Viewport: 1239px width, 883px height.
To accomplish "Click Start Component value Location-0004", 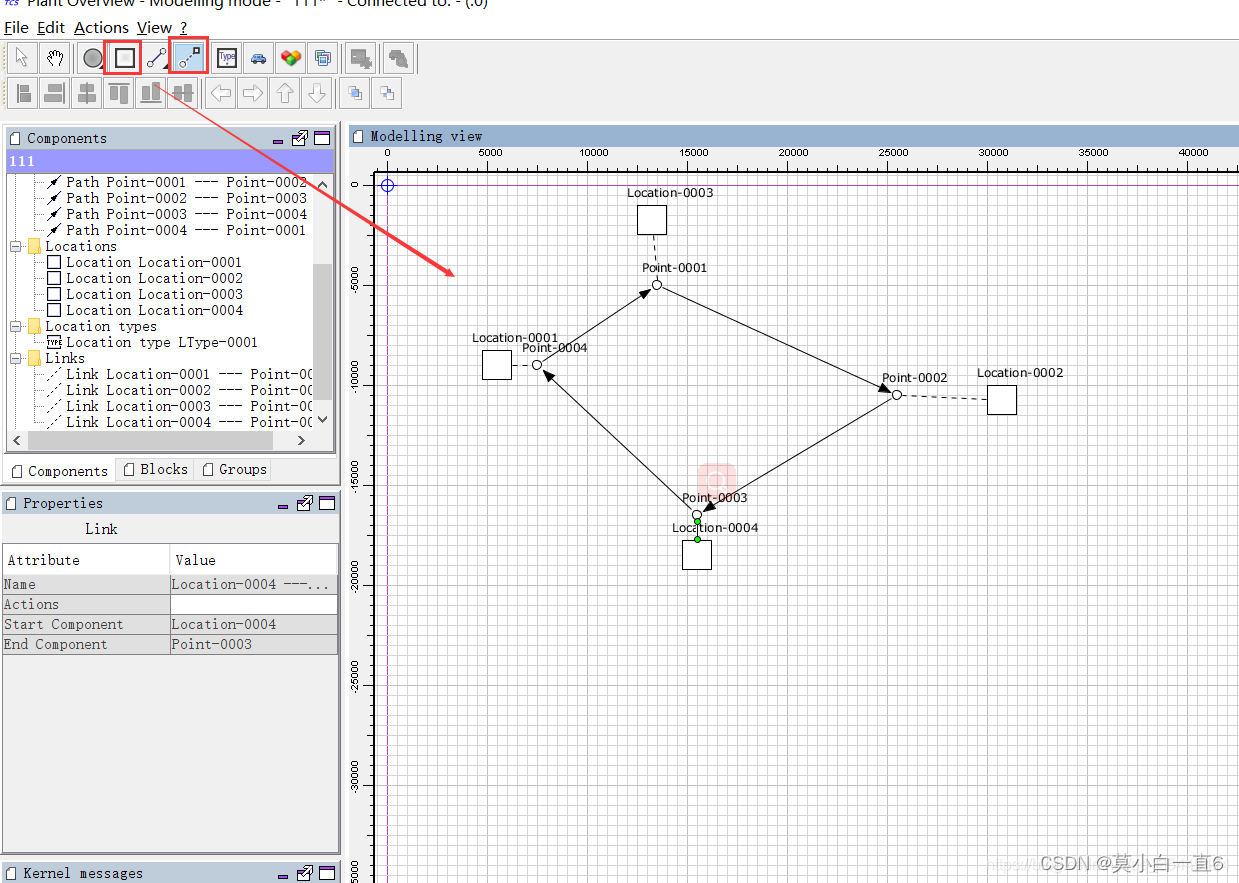I will pos(254,624).
